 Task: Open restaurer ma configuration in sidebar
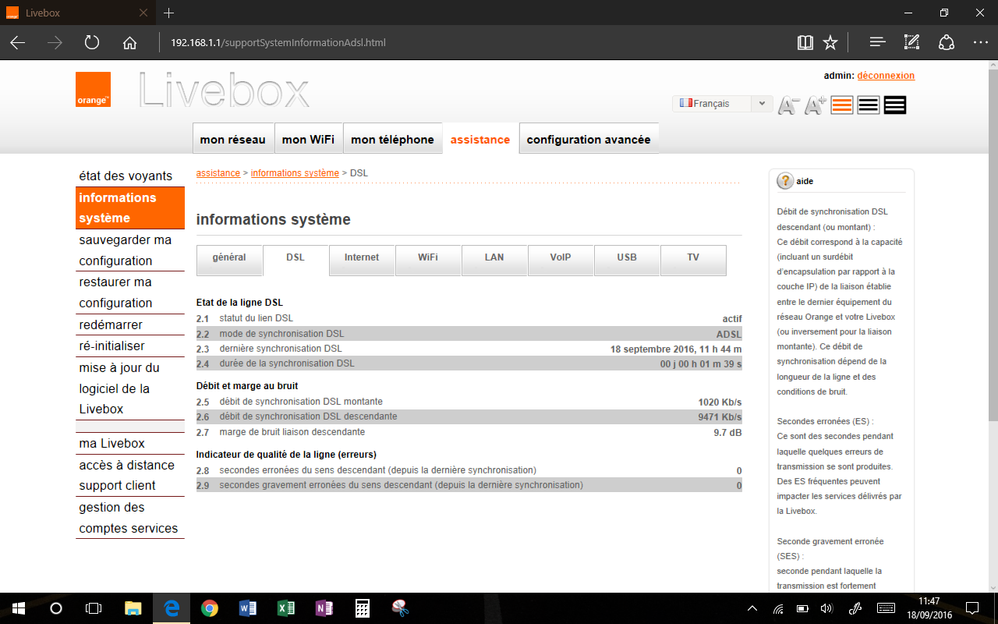[x=130, y=292]
